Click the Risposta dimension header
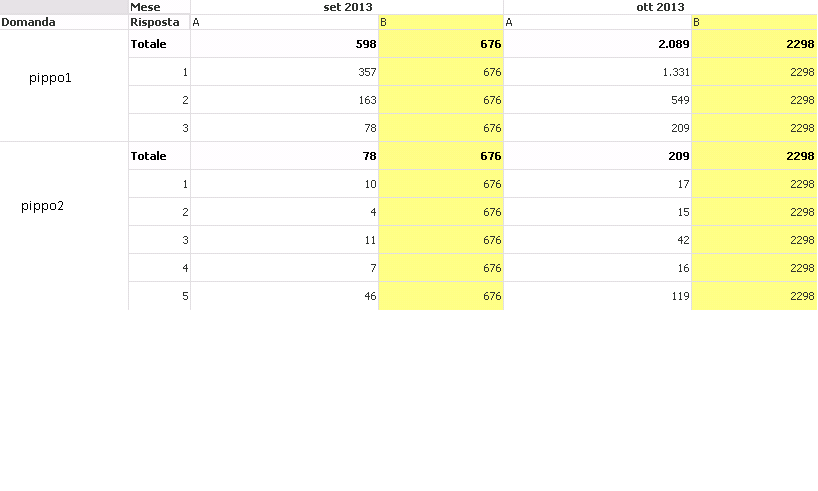The height and width of the screenshot is (491, 818). tap(155, 21)
